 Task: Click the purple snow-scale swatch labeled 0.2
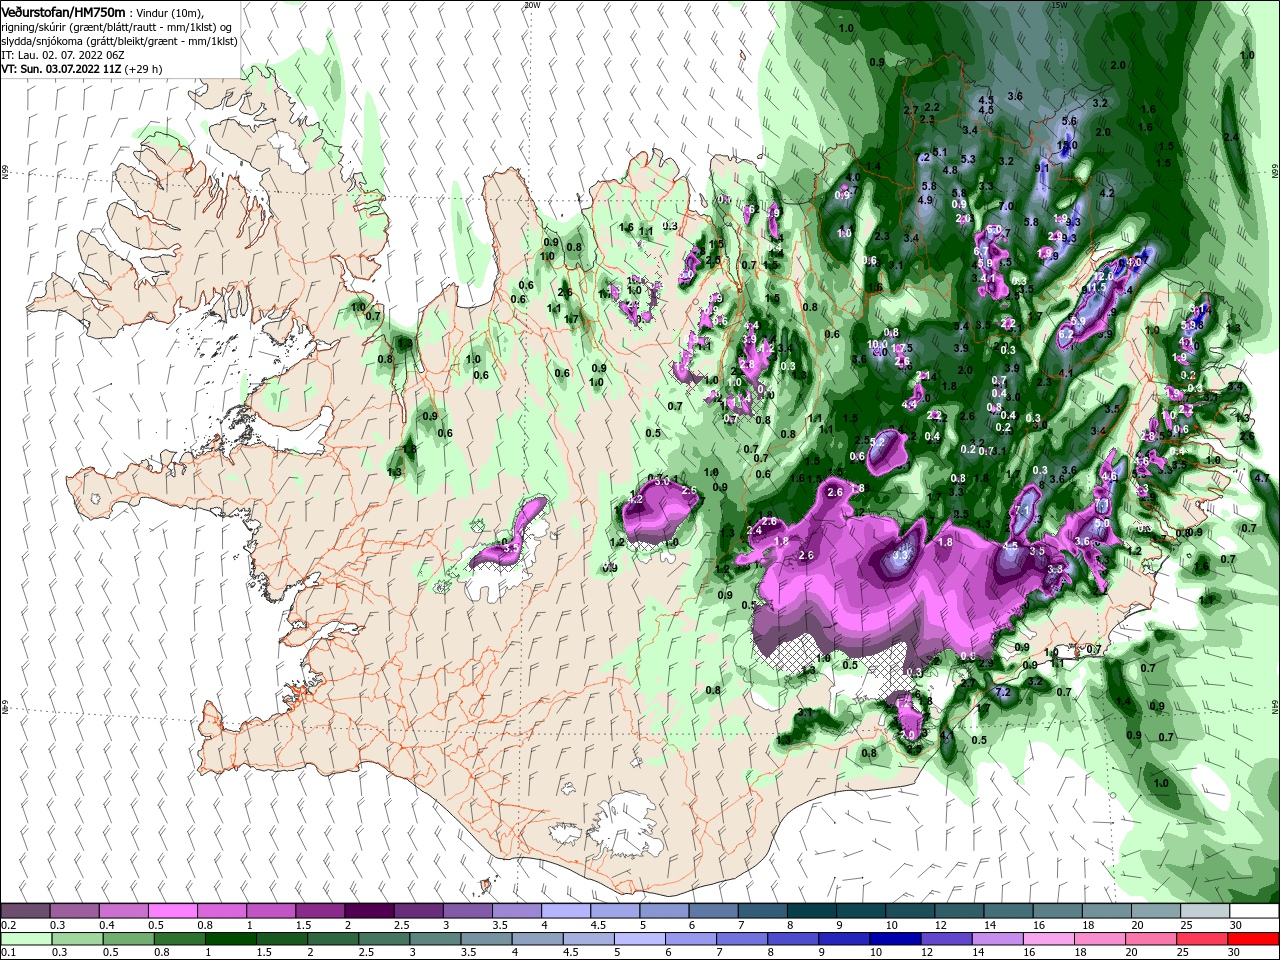coord(25,911)
